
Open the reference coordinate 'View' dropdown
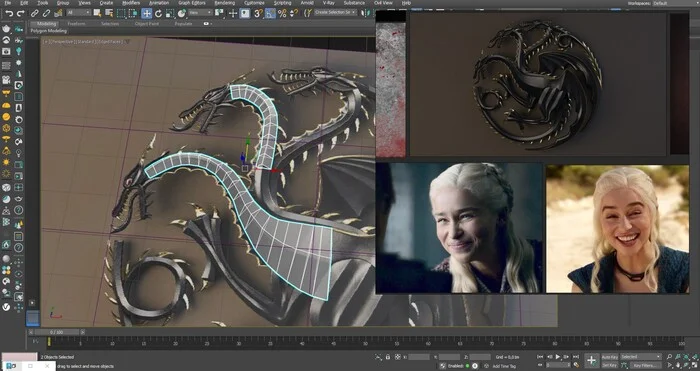200,13
